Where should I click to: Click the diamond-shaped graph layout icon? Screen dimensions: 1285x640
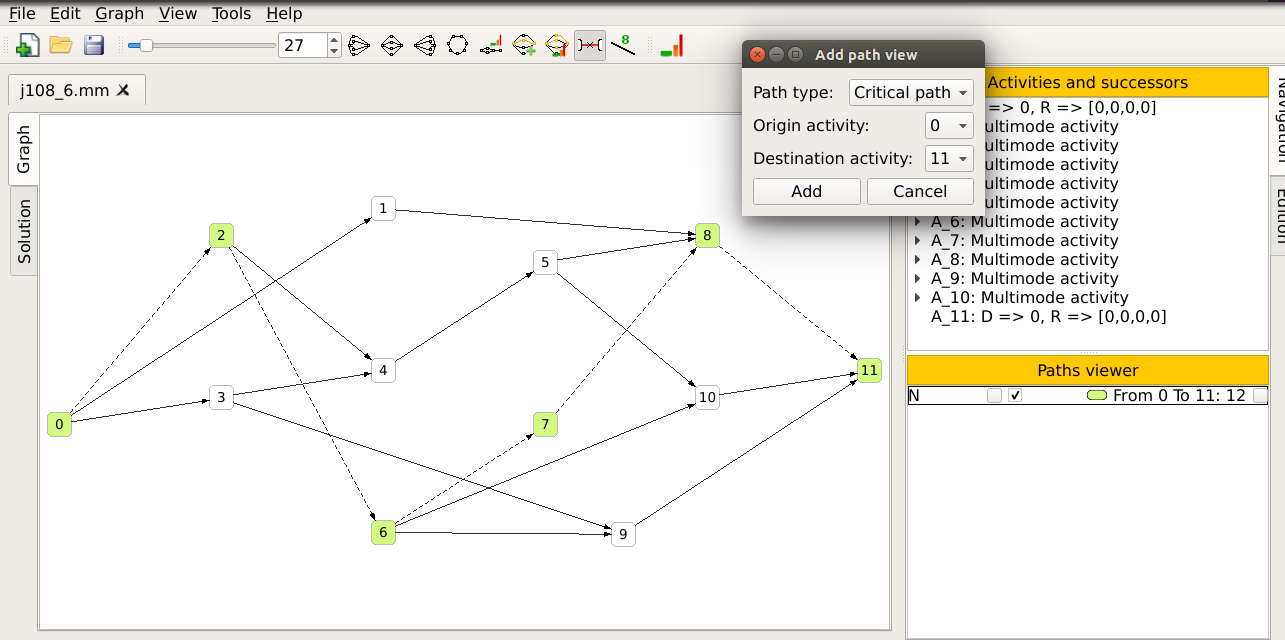[392, 45]
